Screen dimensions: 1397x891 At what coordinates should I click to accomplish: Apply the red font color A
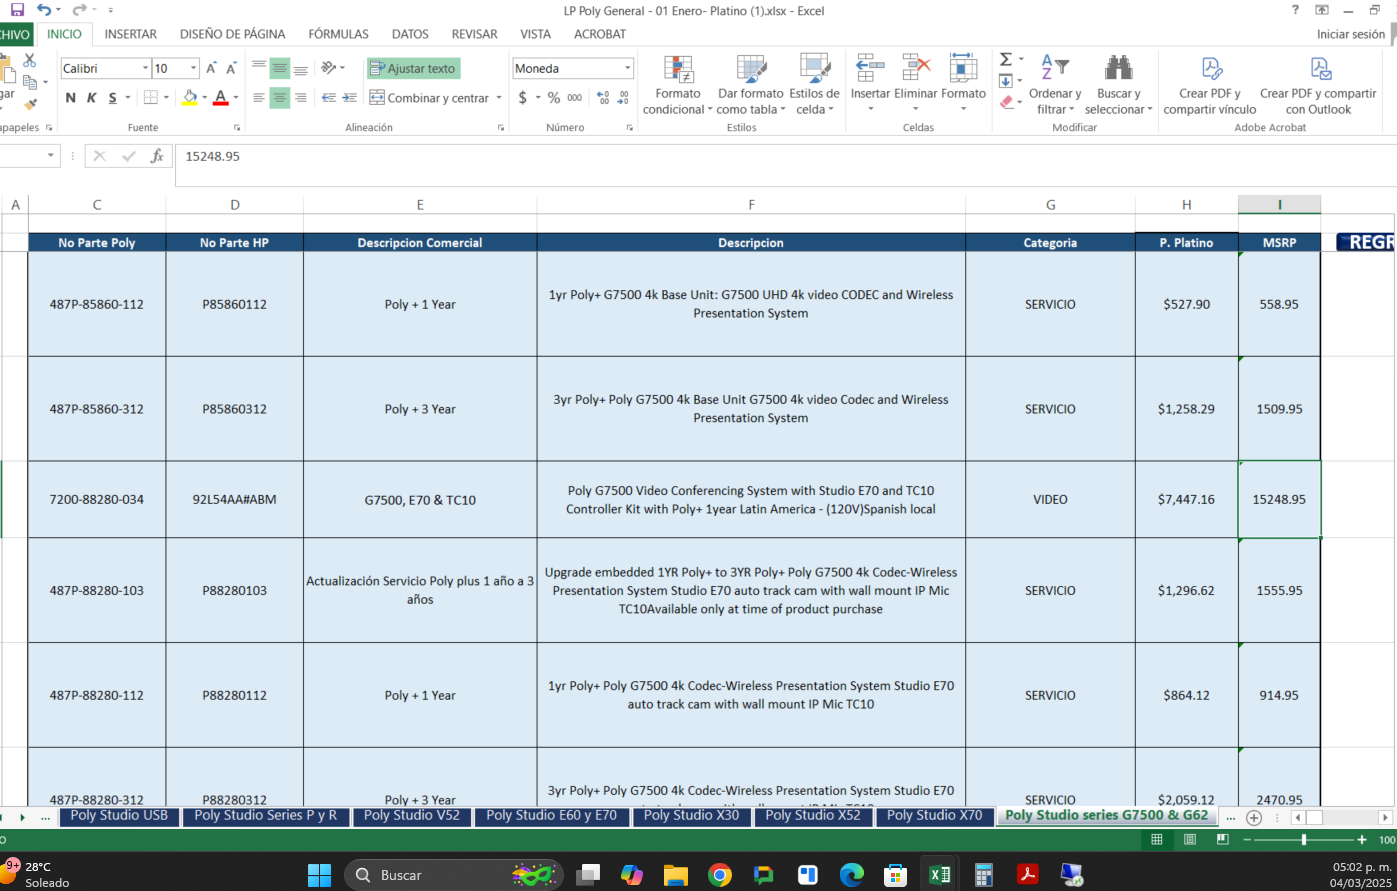(221, 97)
